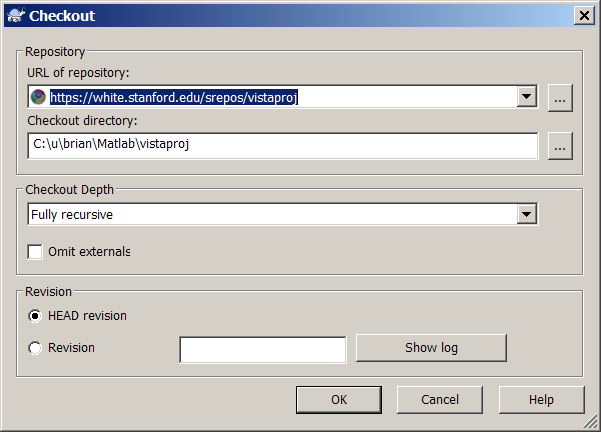Close the Checkout dialog window
Image resolution: width=601 pixels, height=432 pixels.
point(582,15)
